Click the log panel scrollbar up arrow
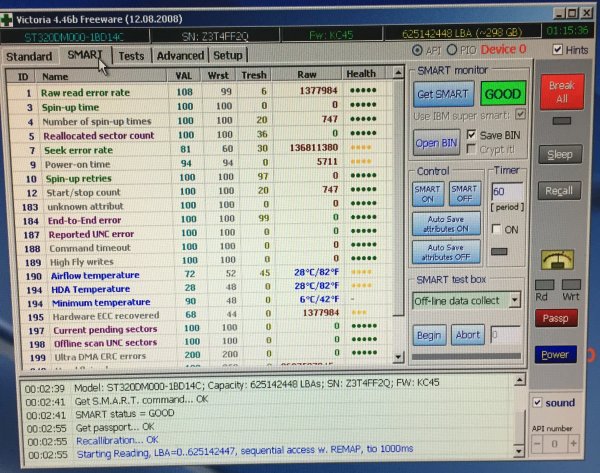 point(519,380)
